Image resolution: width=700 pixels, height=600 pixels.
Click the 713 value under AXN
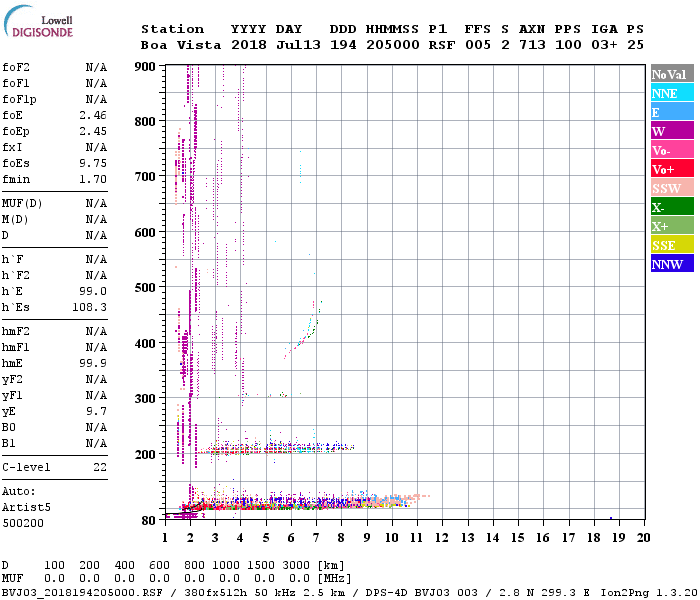532,45
